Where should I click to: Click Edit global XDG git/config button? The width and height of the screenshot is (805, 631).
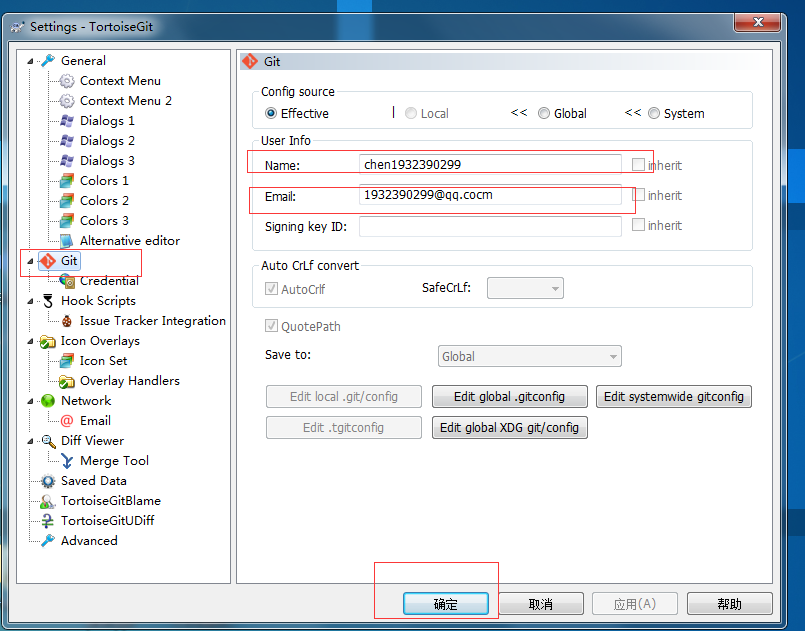coord(509,428)
